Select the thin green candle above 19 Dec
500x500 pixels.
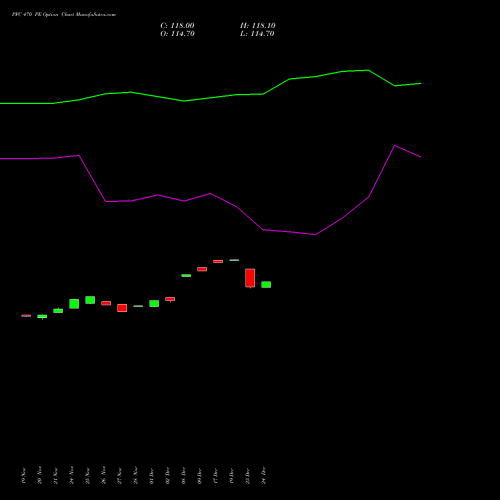234,260
